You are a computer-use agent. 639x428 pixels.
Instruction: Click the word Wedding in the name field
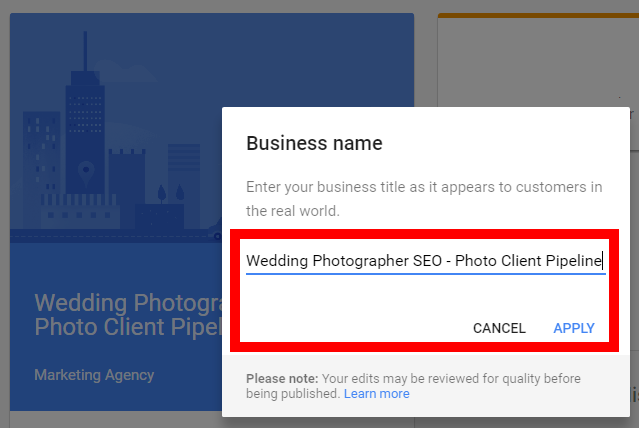277,260
